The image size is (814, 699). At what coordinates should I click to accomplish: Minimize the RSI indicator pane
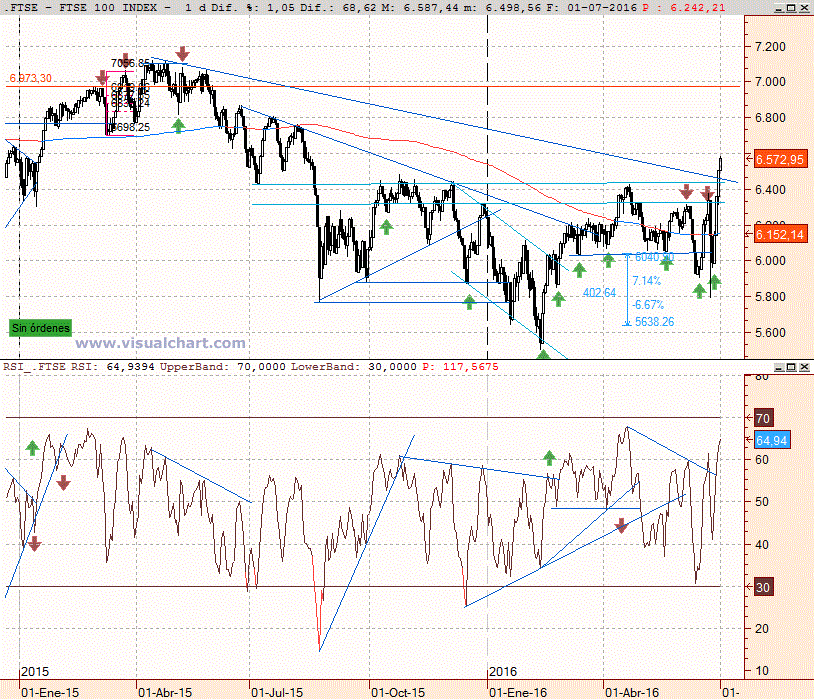click(x=779, y=367)
